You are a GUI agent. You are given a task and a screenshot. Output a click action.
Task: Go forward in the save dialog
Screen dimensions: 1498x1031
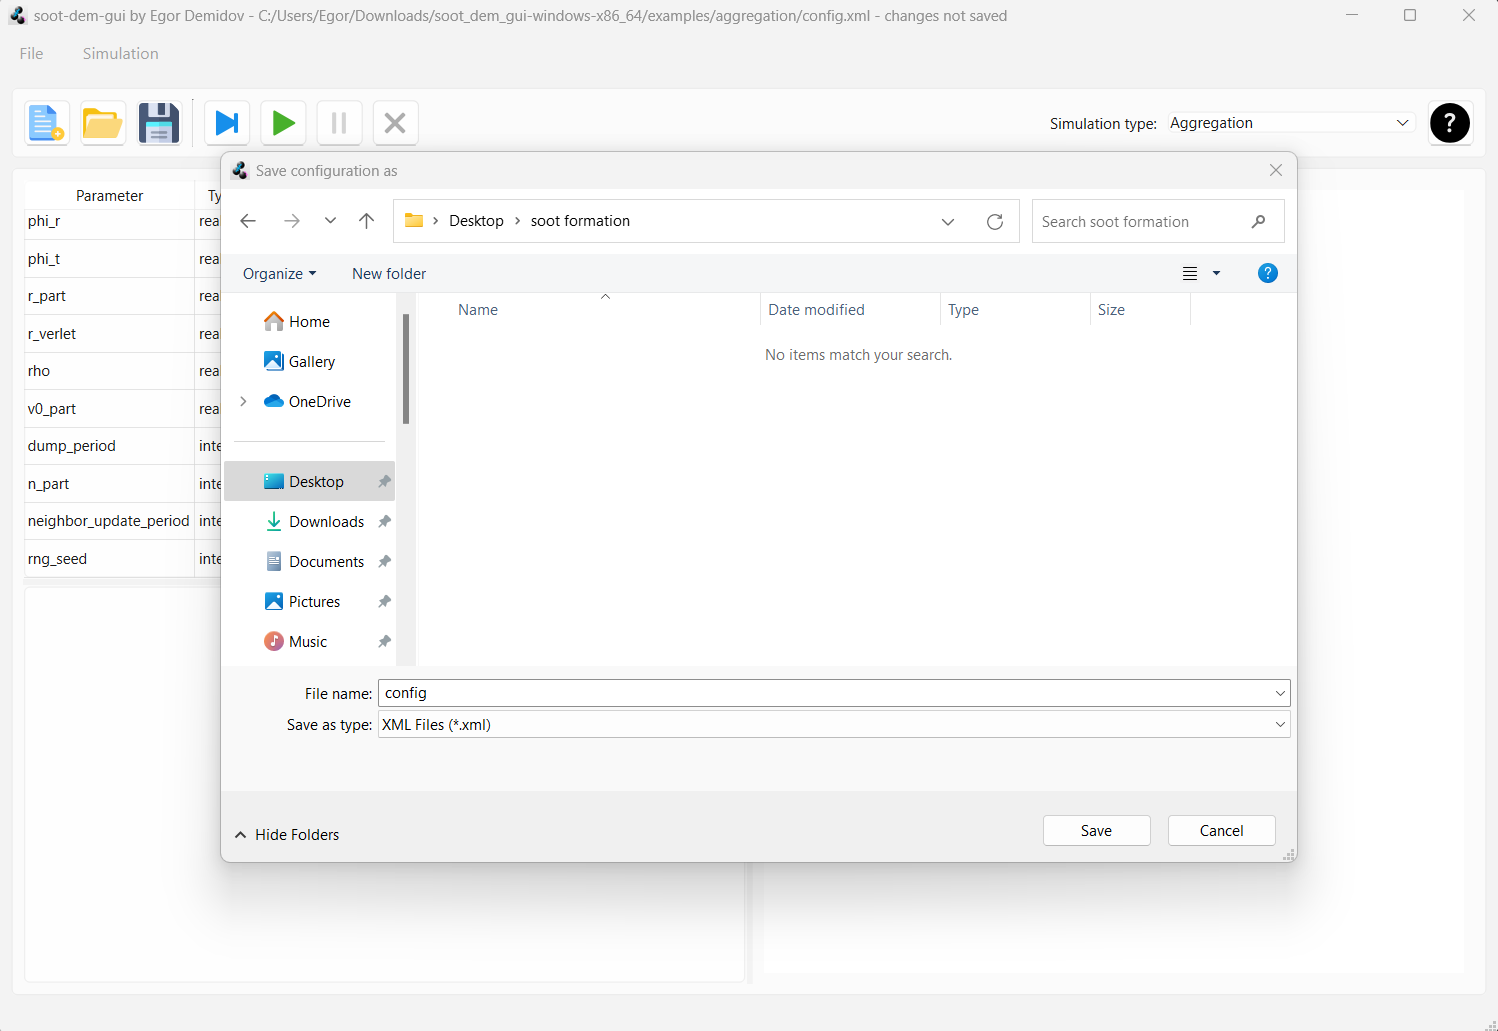pyautogui.click(x=291, y=221)
